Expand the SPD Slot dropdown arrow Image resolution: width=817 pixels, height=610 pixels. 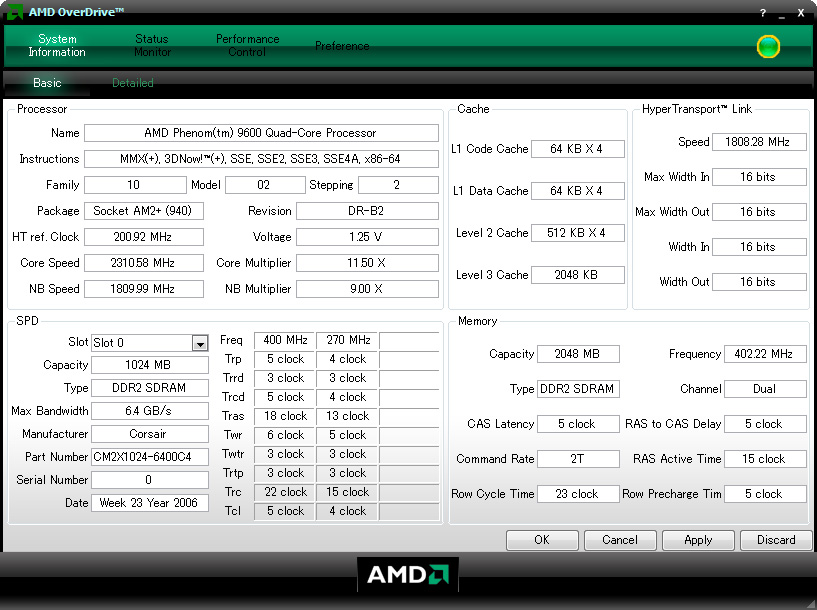[200, 343]
